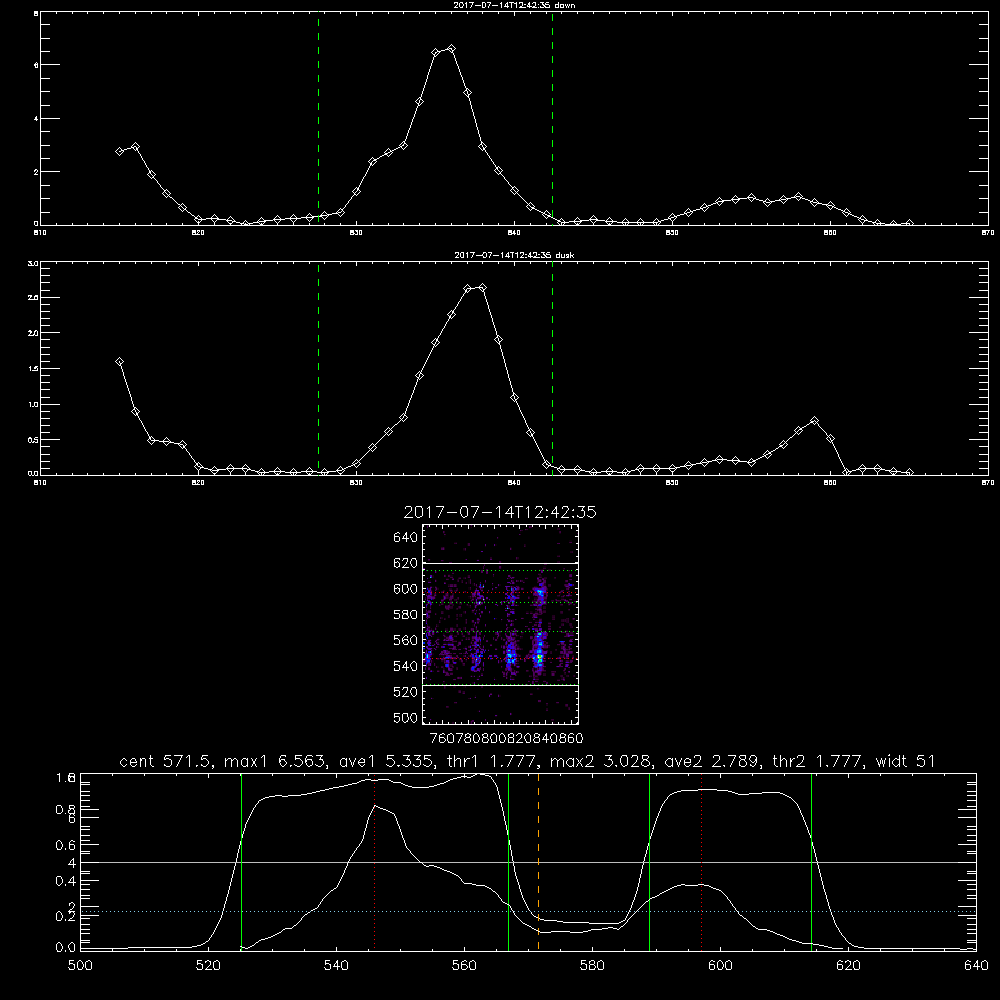Click the 560 label on bottom plot x-axis
Viewport: 1000px width, 1000px height.
click(x=464, y=966)
